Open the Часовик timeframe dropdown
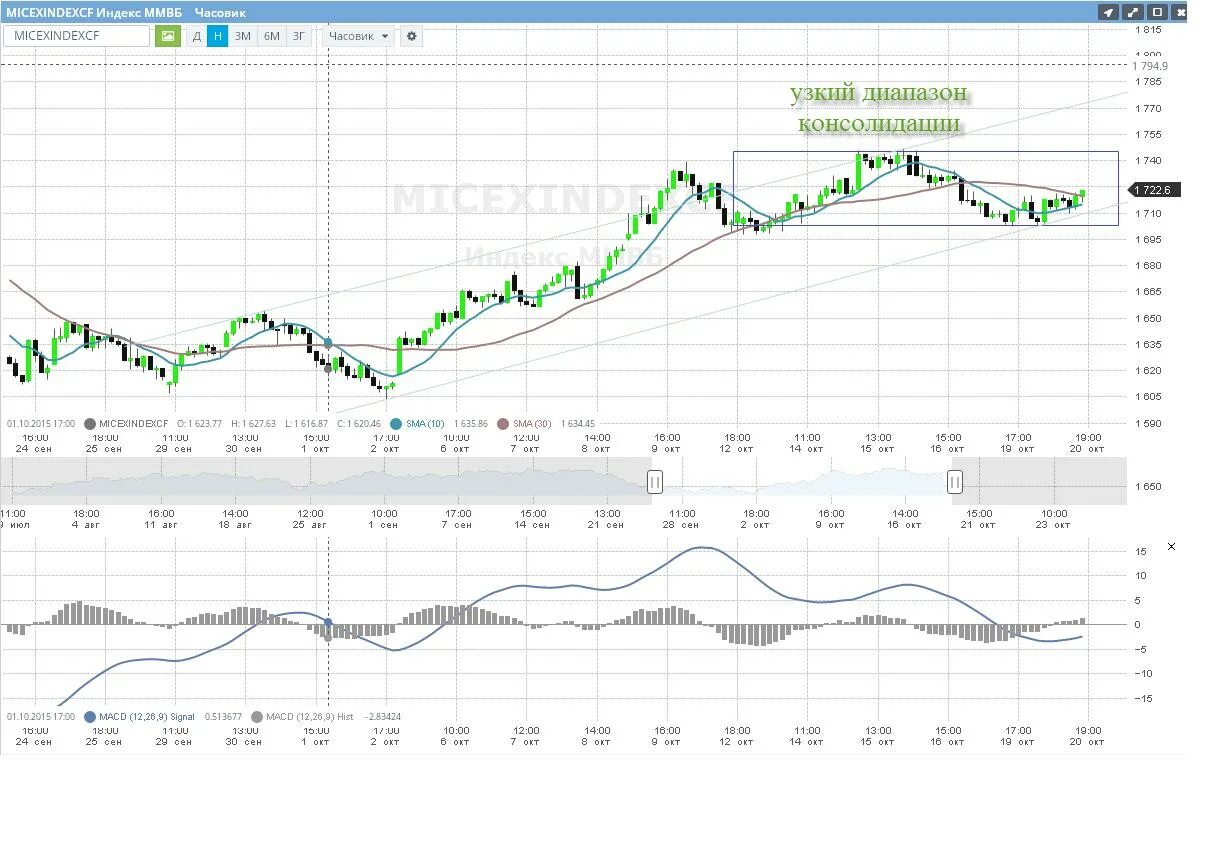The image size is (1212, 860). pos(359,36)
